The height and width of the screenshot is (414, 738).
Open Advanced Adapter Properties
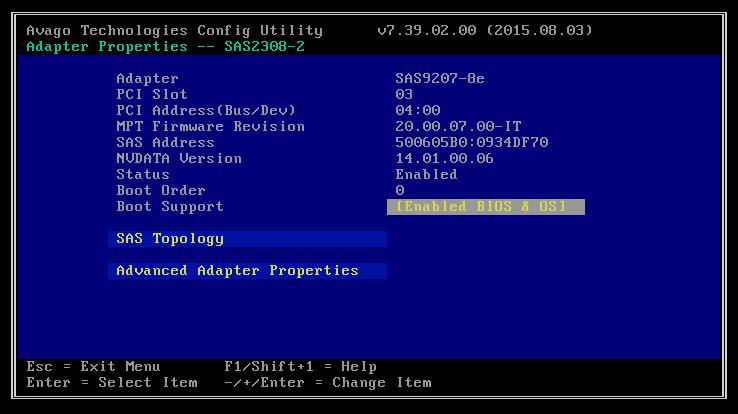[237, 271]
